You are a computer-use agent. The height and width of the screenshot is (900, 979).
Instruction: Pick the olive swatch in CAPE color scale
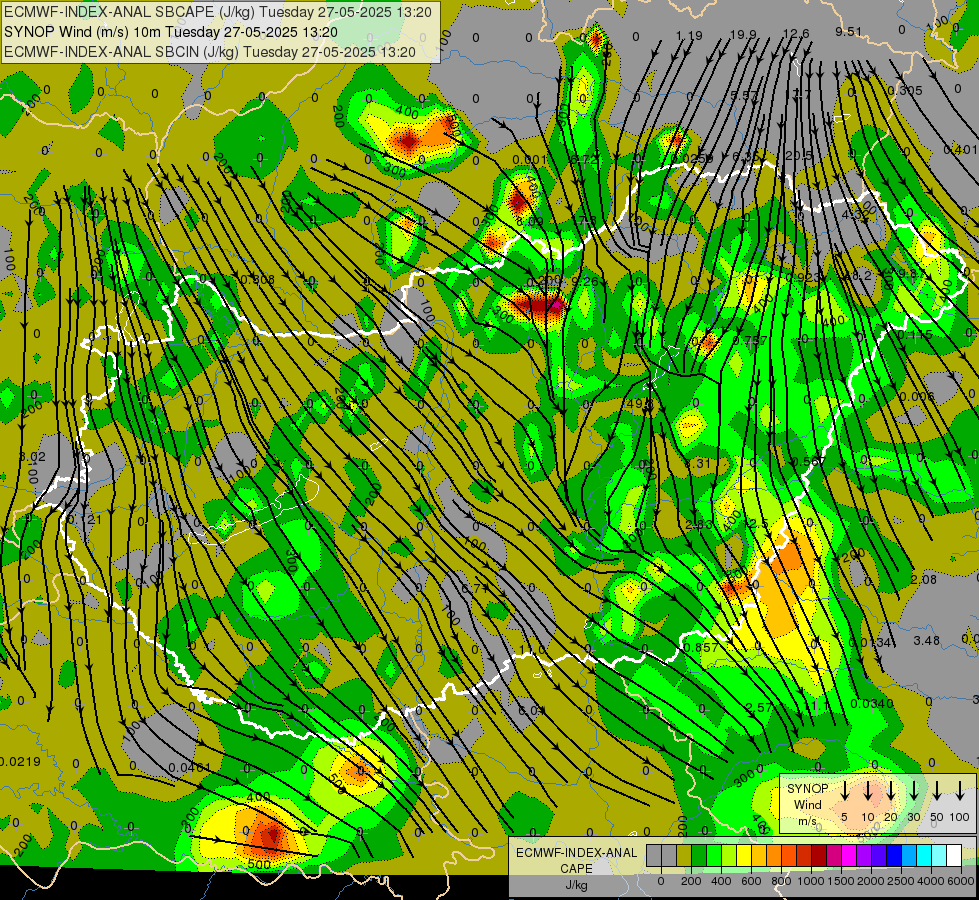pos(684,855)
